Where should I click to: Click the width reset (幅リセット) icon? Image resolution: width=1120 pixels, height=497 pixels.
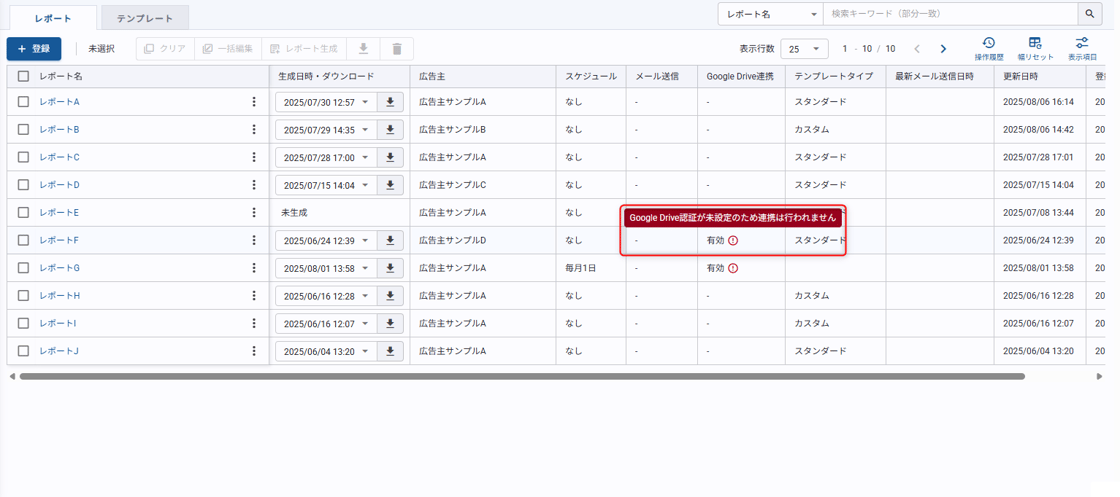(x=1035, y=49)
